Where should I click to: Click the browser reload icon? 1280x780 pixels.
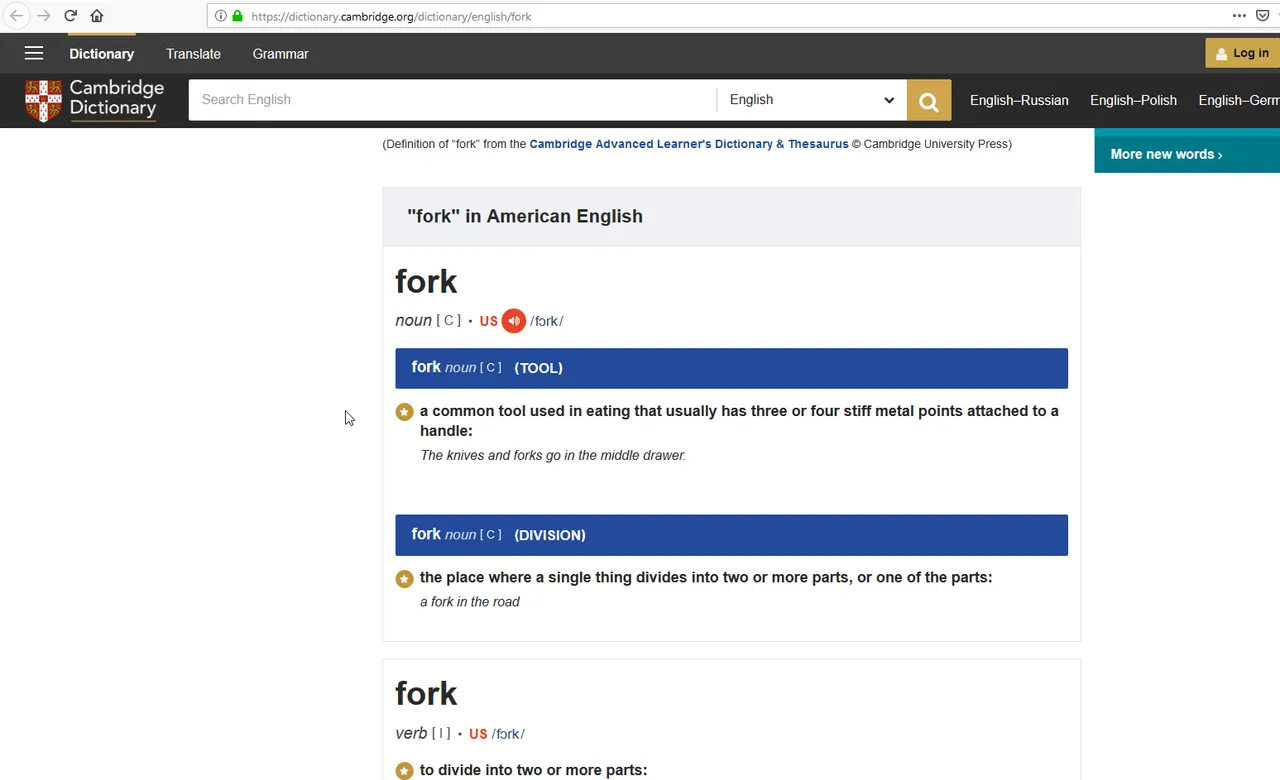[70, 16]
